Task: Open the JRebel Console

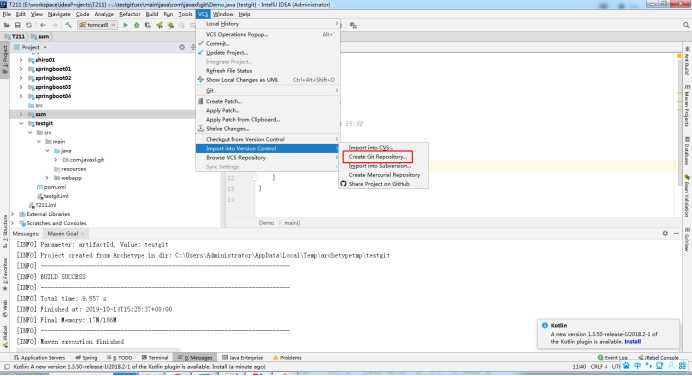Action: [x=658, y=357]
